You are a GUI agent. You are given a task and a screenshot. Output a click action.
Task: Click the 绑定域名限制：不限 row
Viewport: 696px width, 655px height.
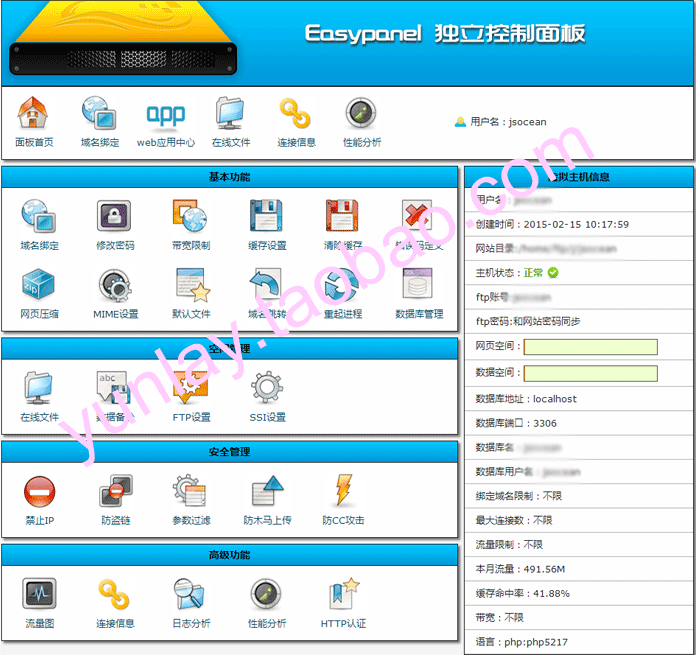click(579, 496)
